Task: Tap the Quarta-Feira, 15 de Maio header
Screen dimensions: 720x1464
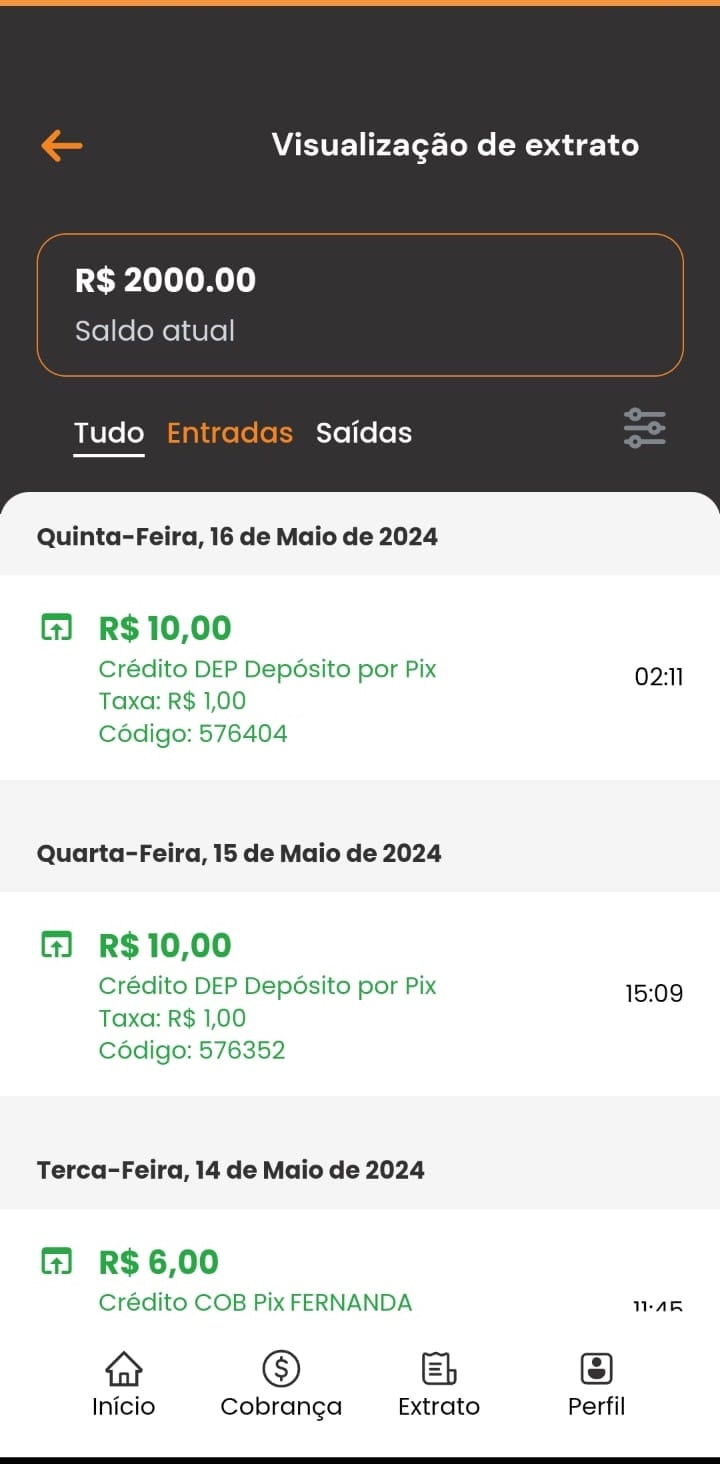Action: click(x=239, y=853)
